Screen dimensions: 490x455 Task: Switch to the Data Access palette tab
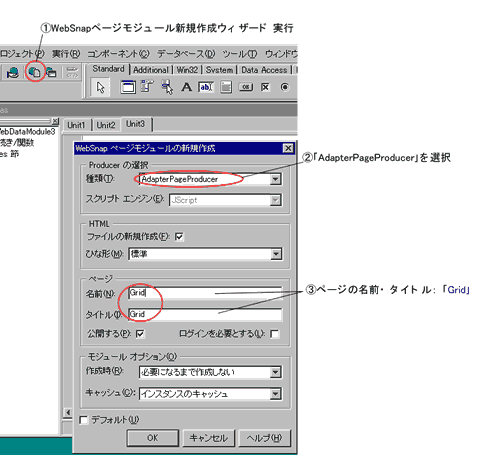click(264, 70)
